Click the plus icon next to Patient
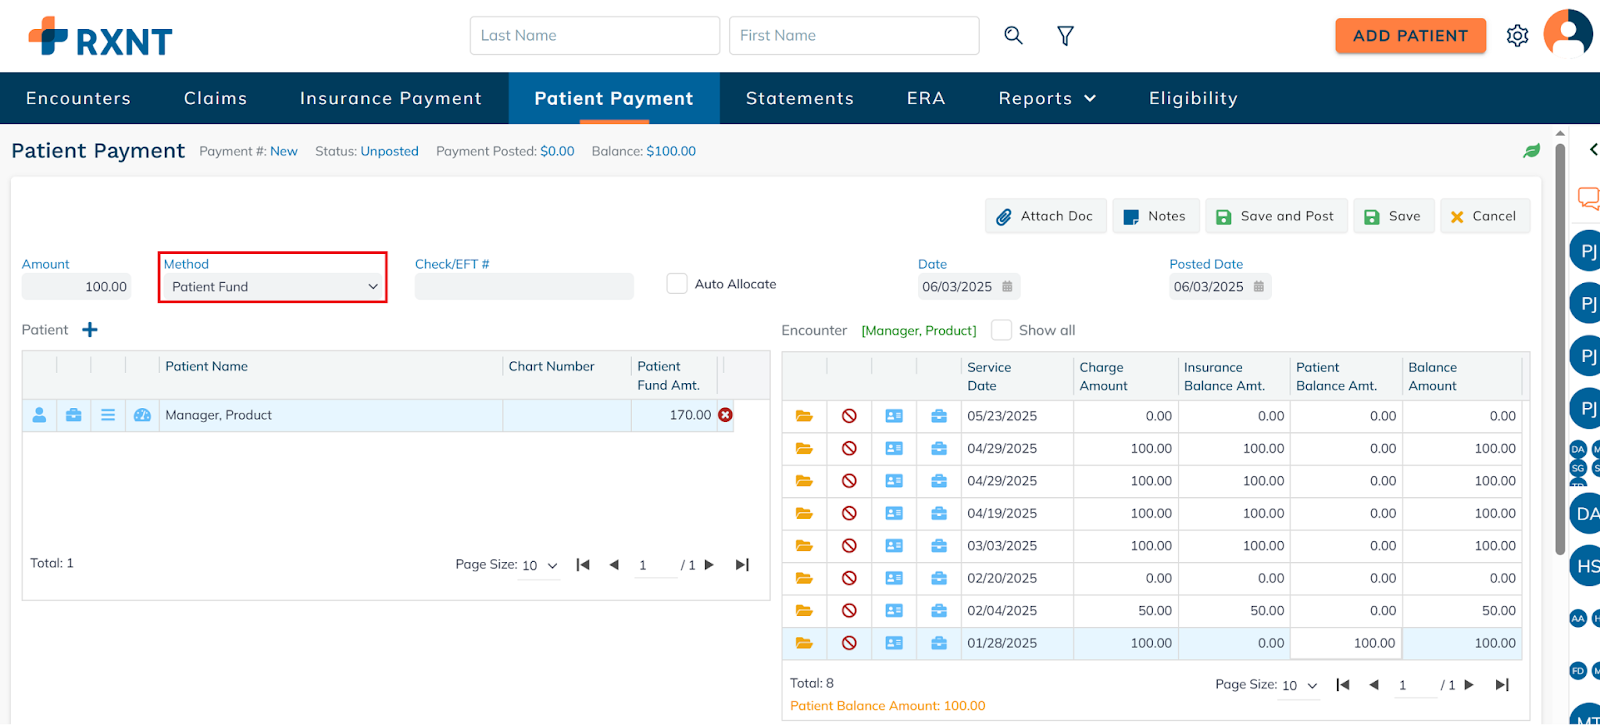 pyautogui.click(x=90, y=330)
